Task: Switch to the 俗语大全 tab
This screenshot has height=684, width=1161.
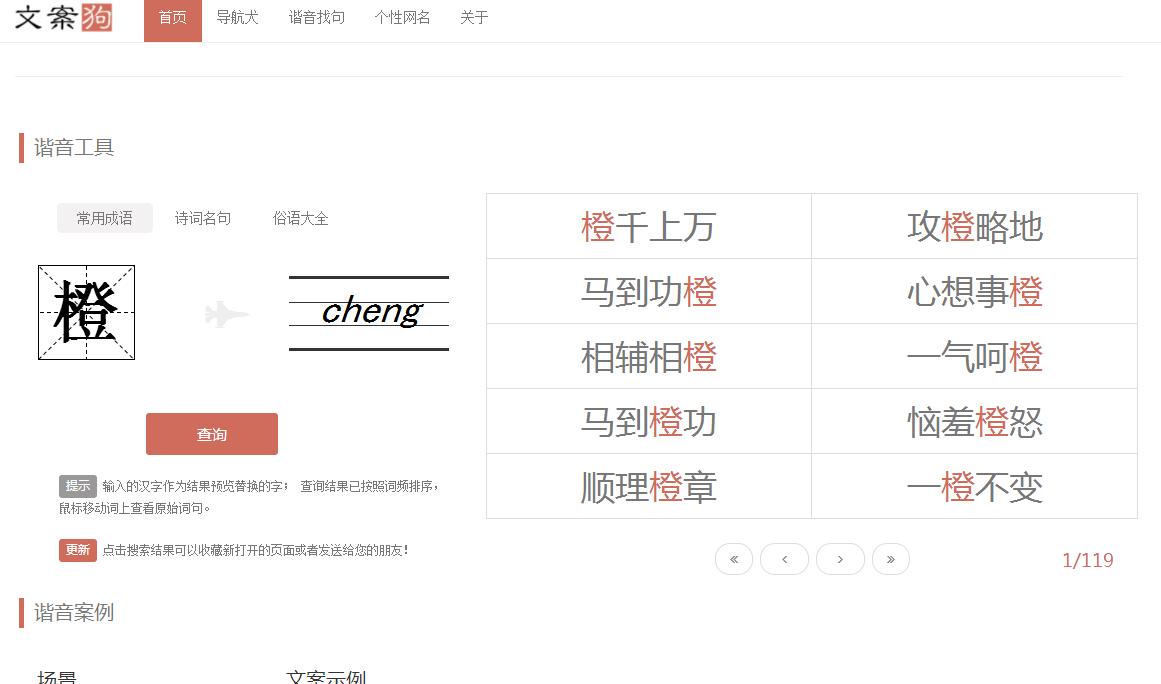Action: pos(300,218)
